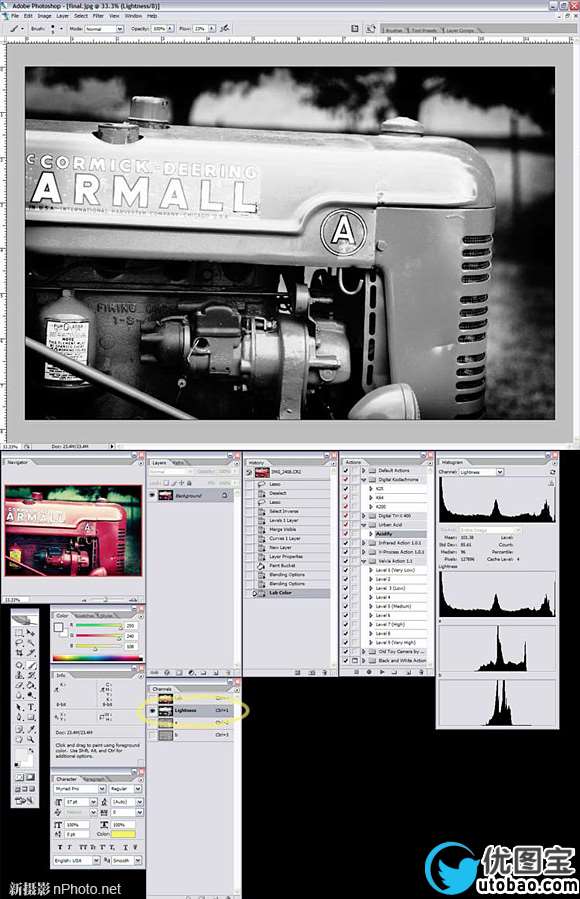Refresh the histogram with its corner icon
Viewport: 580px width, 899px height.
[552, 472]
